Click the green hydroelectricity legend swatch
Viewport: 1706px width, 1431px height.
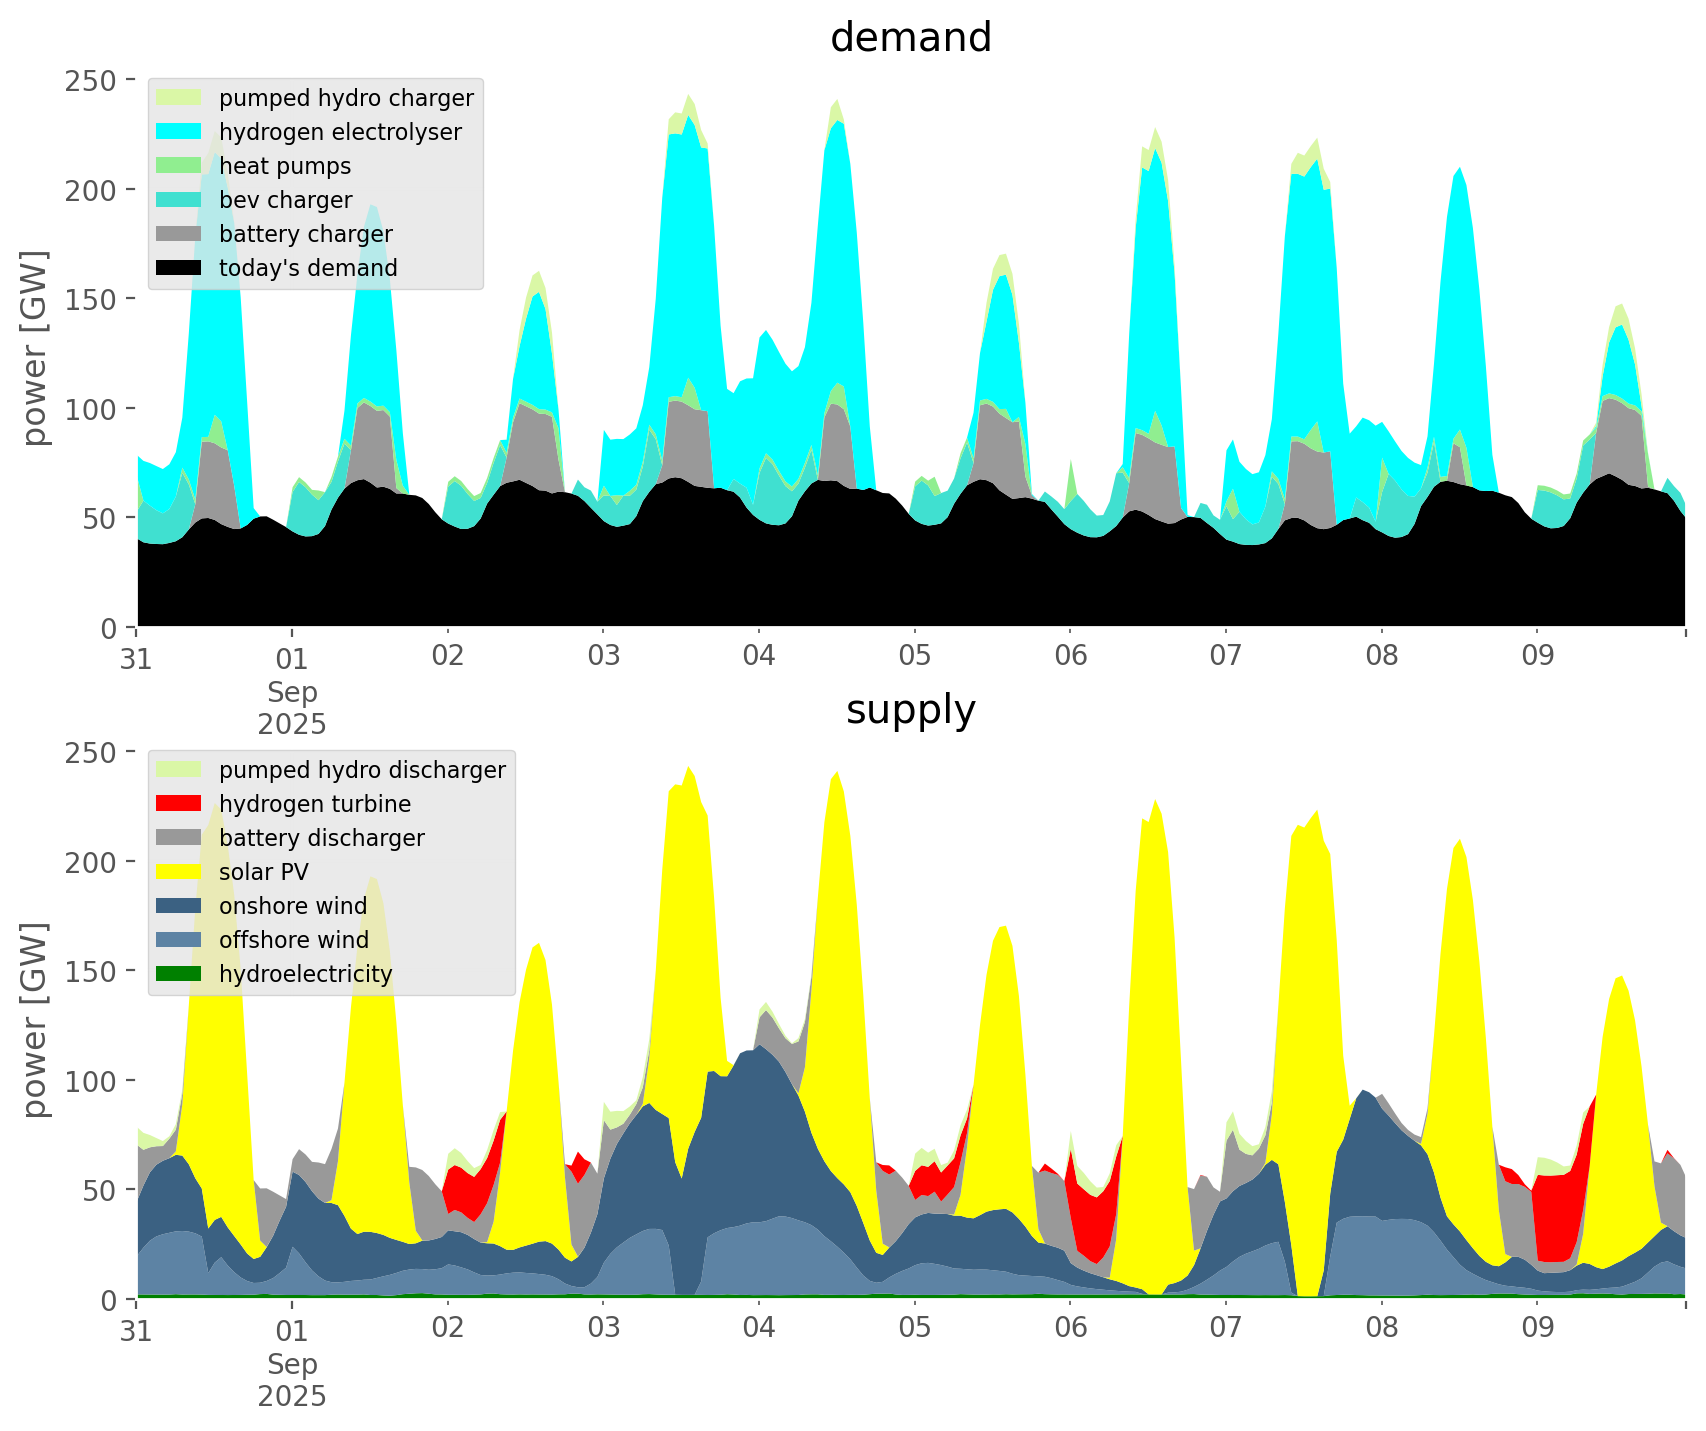[179, 974]
